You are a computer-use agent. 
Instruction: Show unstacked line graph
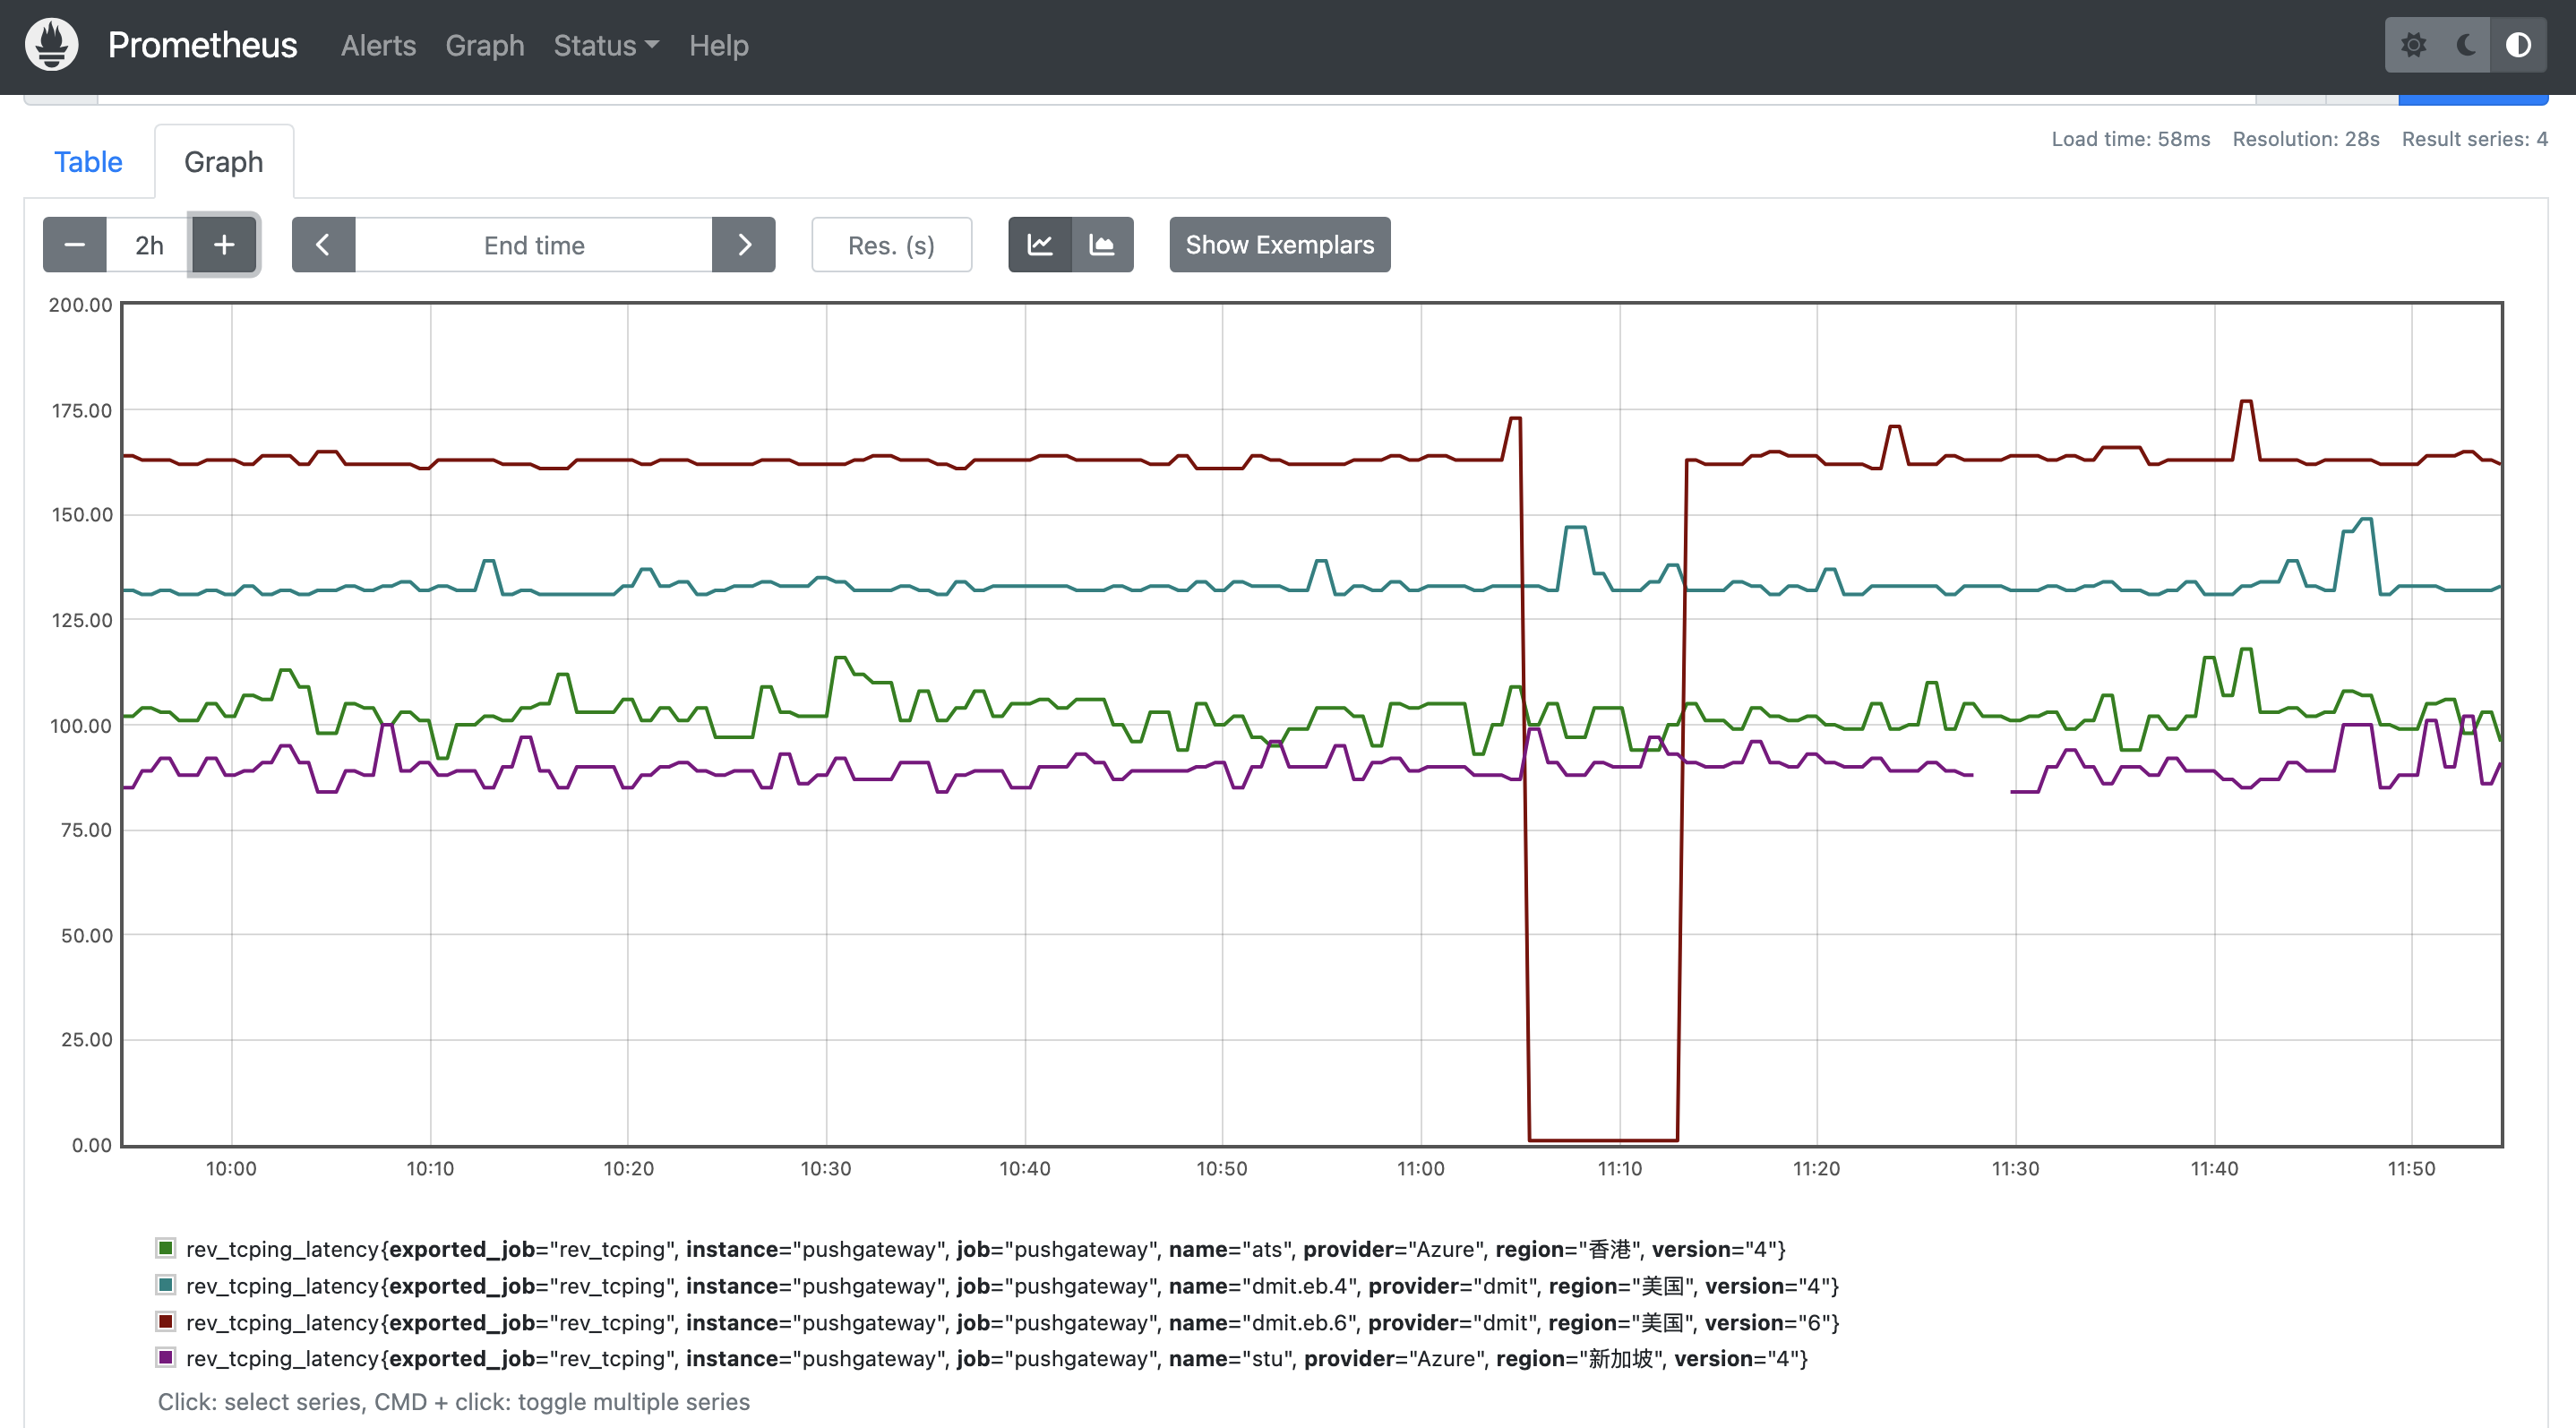[1040, 245]
